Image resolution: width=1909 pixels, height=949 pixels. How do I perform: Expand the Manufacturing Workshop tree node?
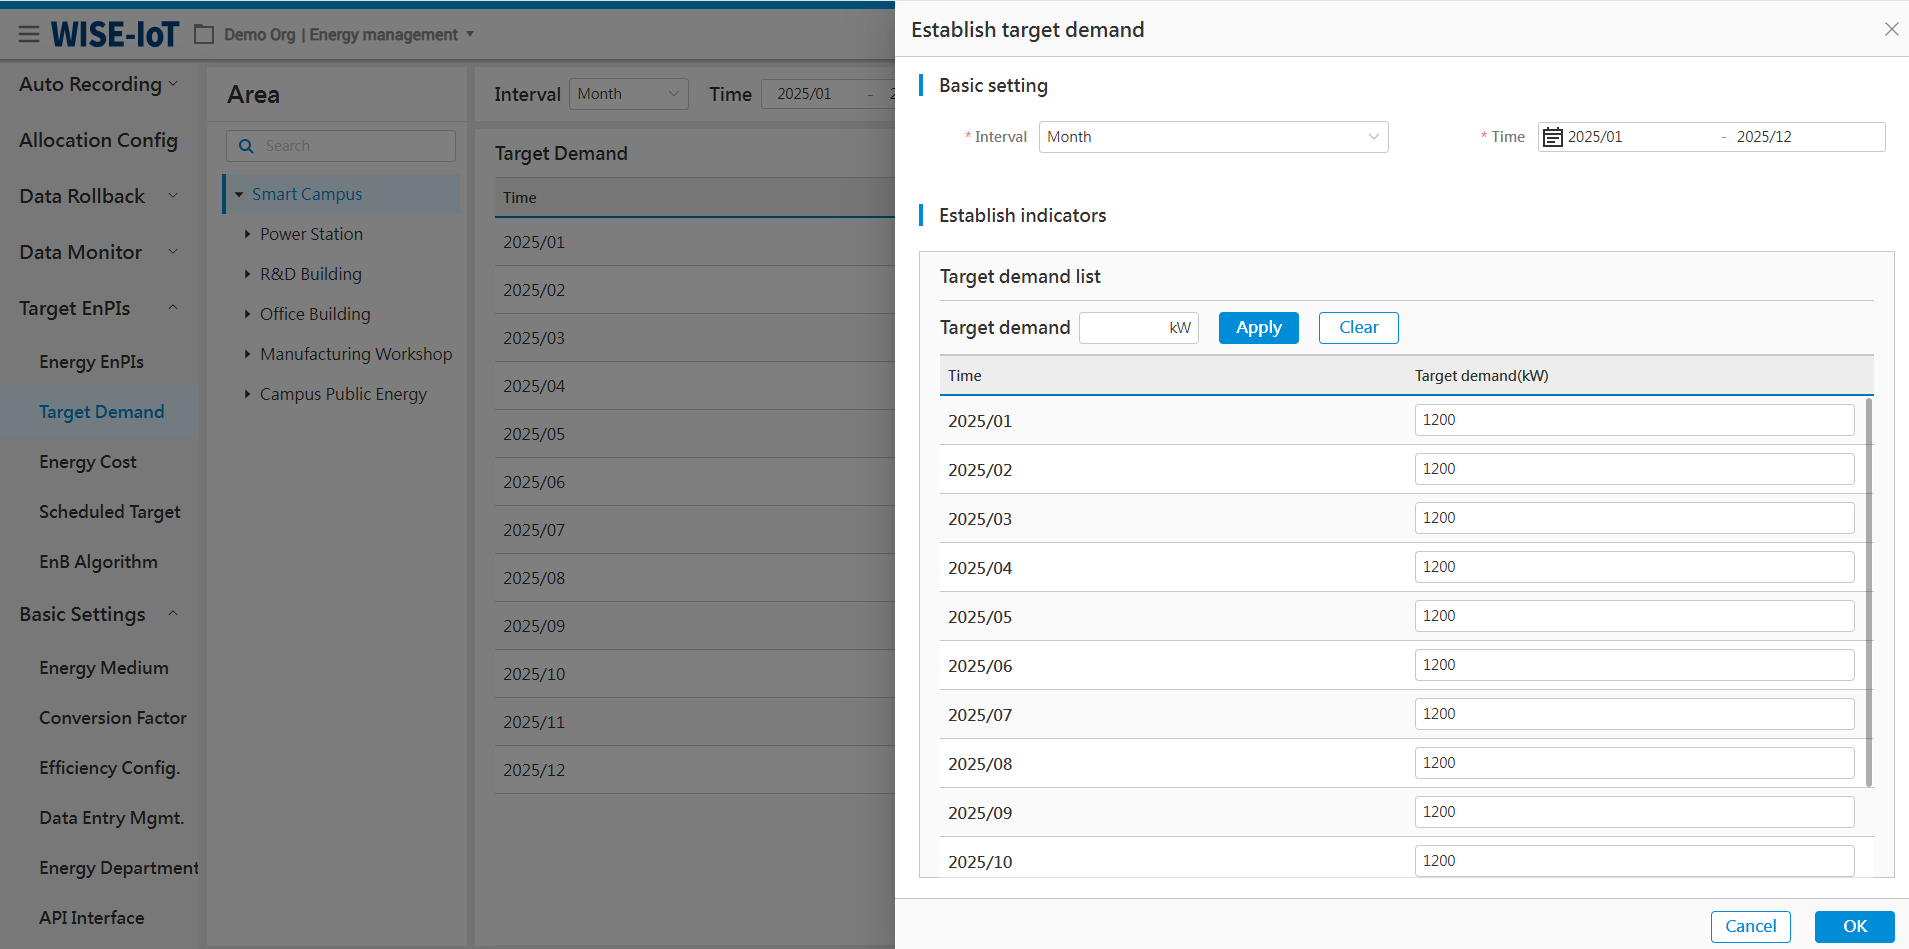[247, 354]
